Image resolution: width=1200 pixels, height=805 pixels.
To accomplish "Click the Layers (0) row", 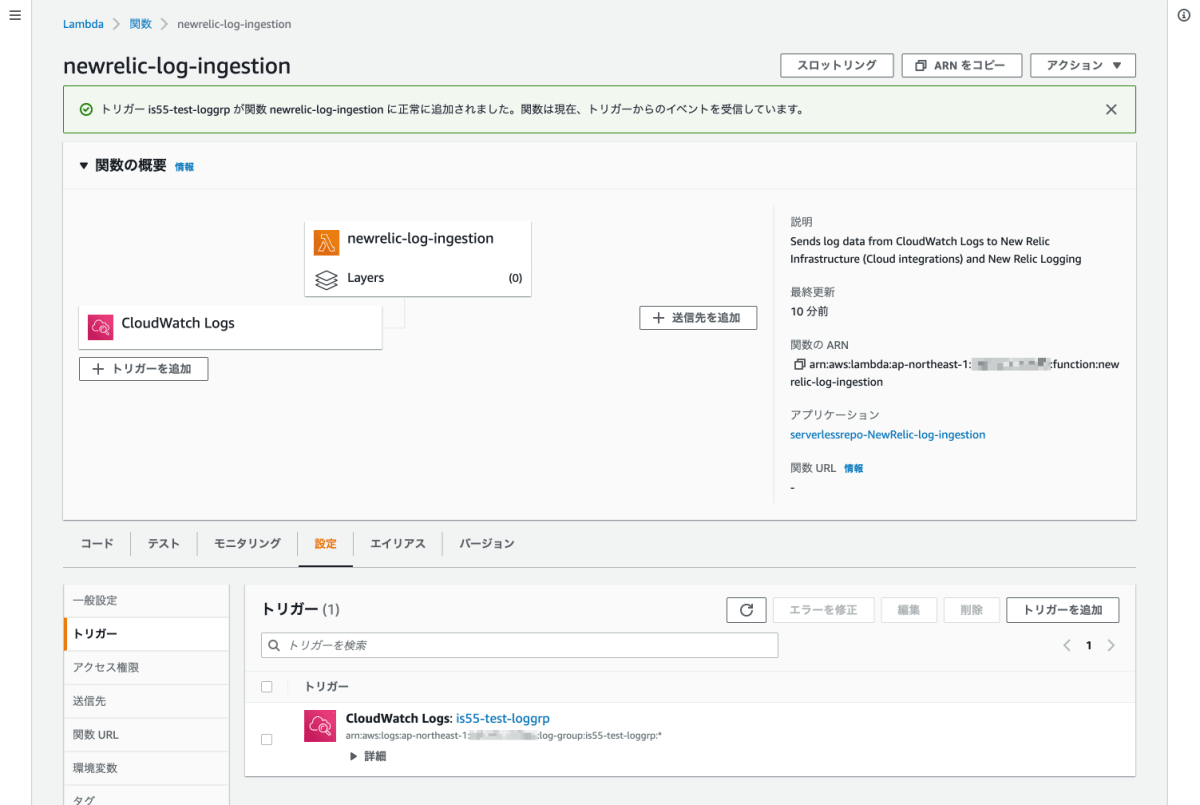I will pyautogui.click(x=418, y=279).
